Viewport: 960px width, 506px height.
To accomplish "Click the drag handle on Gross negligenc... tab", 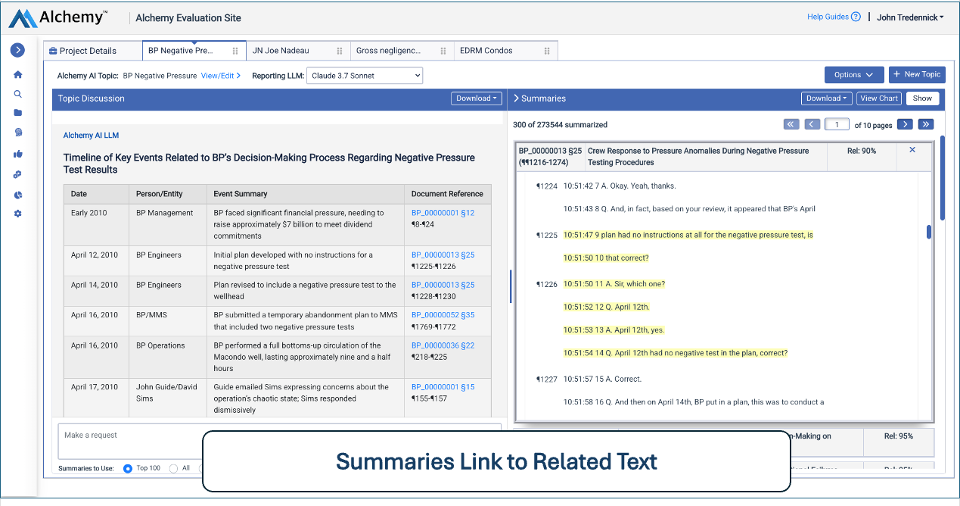I will click(x=443, y=51).
